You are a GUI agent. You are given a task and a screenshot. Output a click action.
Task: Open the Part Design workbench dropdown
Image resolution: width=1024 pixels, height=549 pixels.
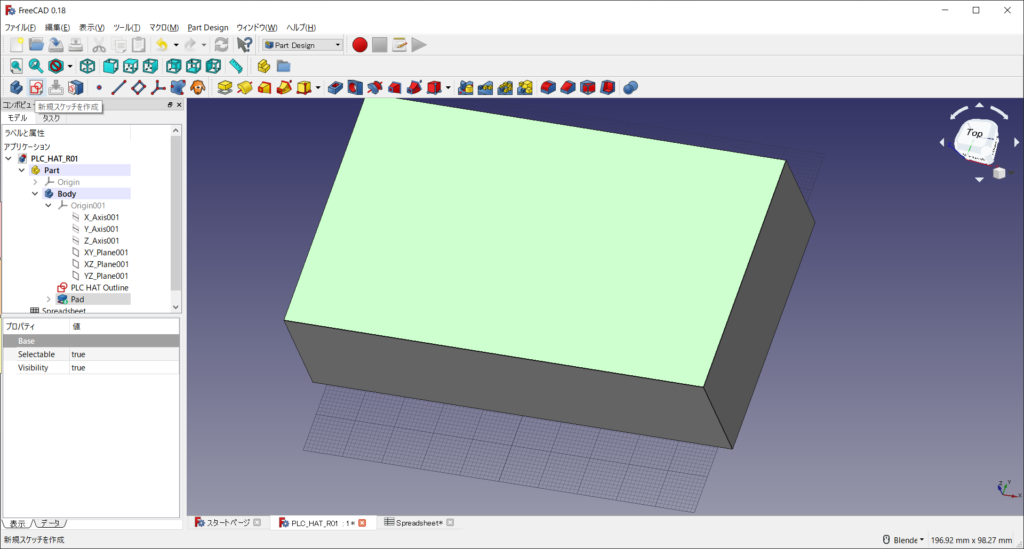[x=302, y=44]
